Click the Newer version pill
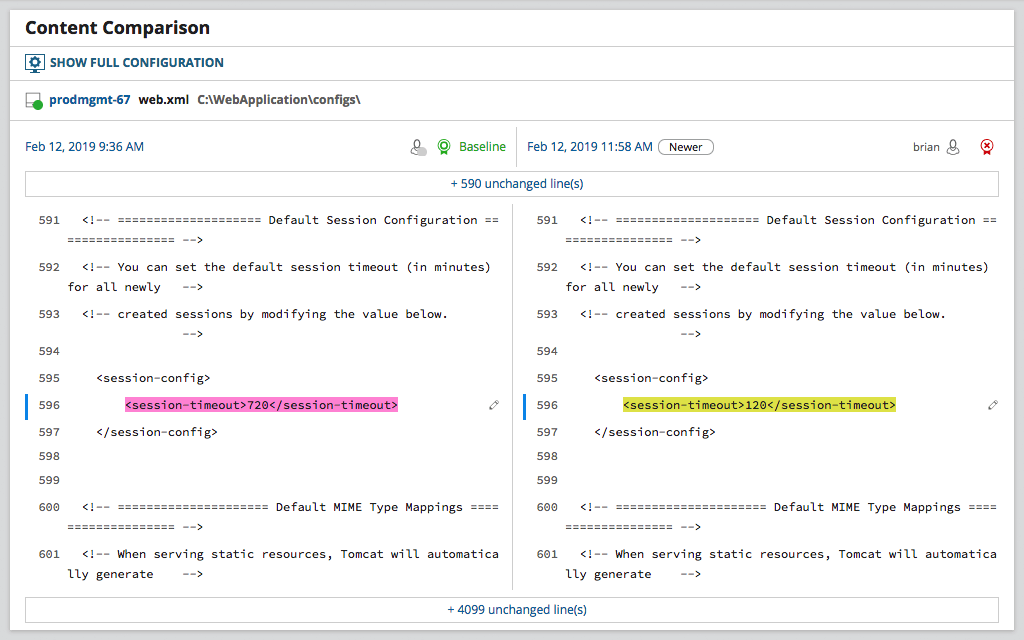Image resolution: width=1024 pixels, height=640 pixels. pos(686,146)
